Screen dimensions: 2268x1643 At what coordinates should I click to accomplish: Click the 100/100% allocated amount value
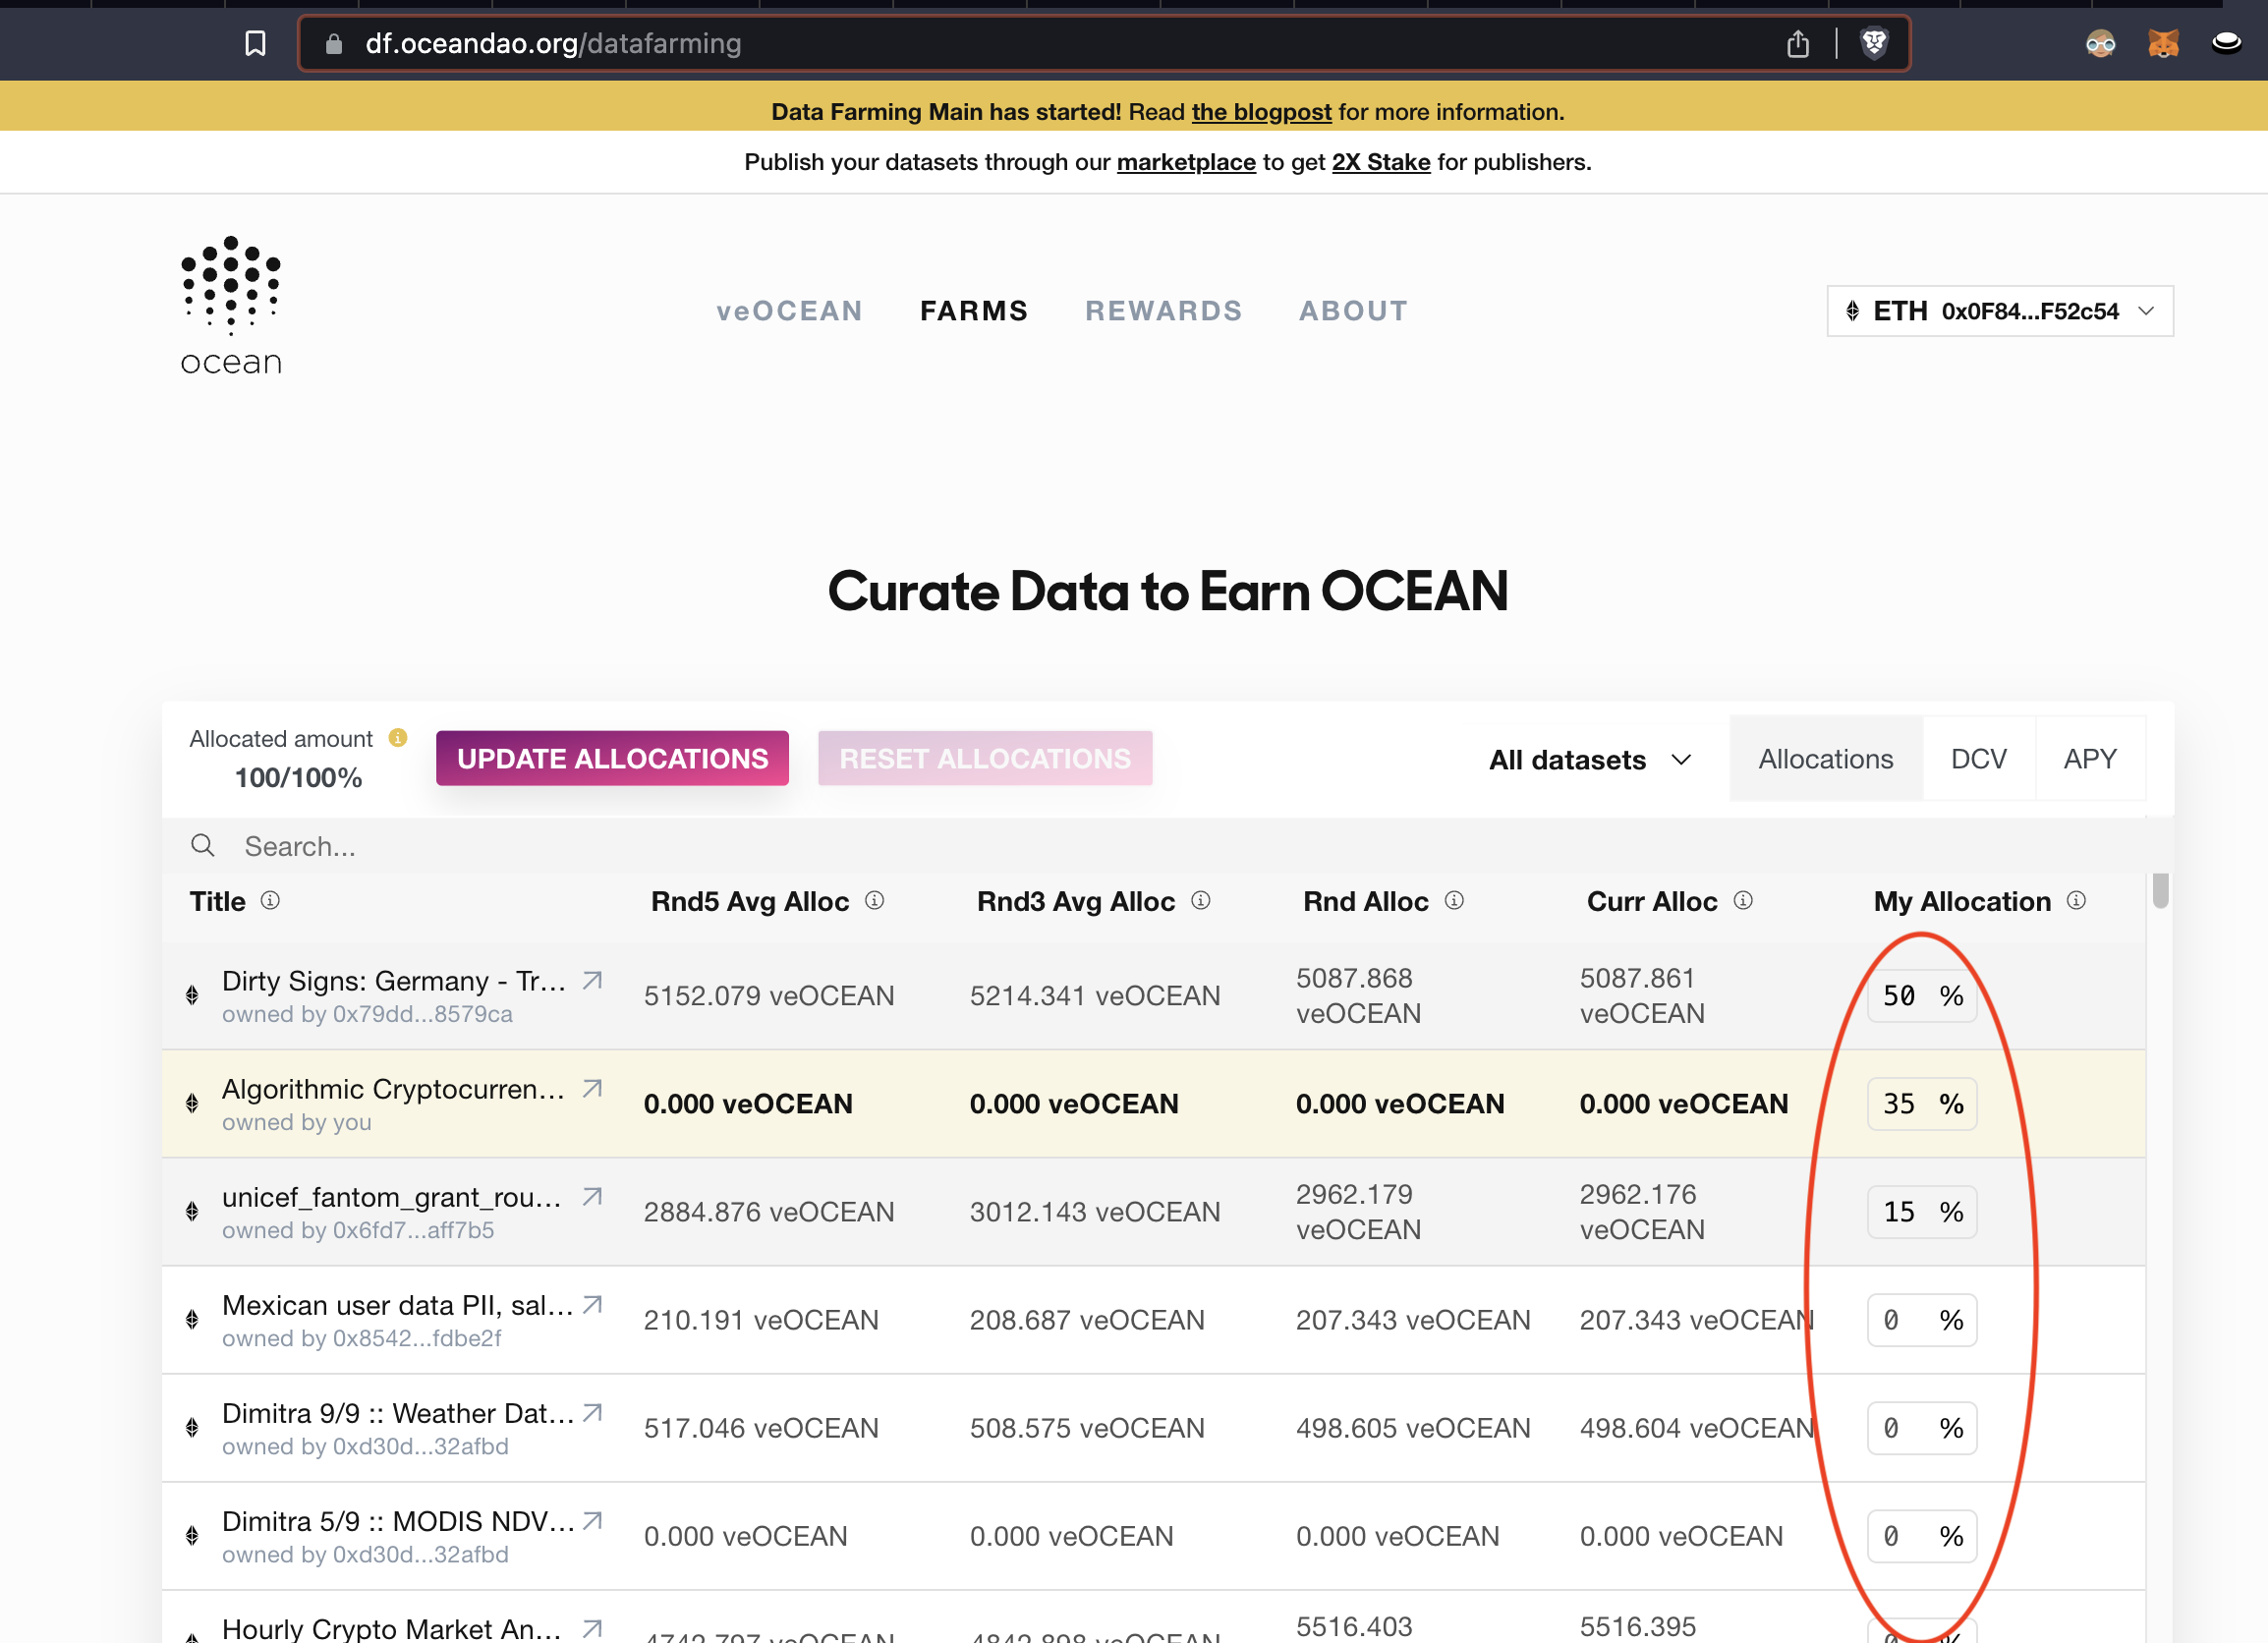pos(298,777)
